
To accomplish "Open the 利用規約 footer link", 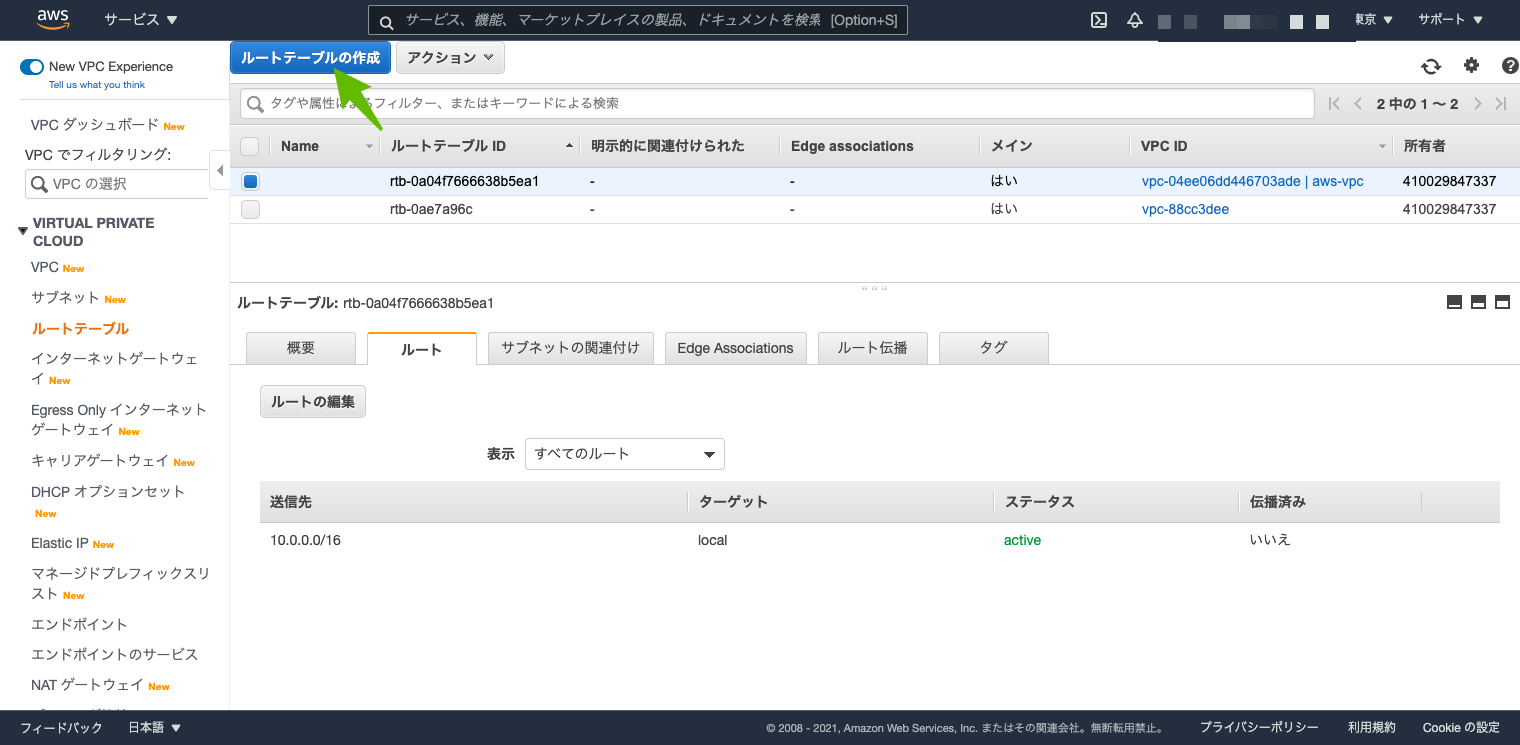I will [x=1371, y=728].
